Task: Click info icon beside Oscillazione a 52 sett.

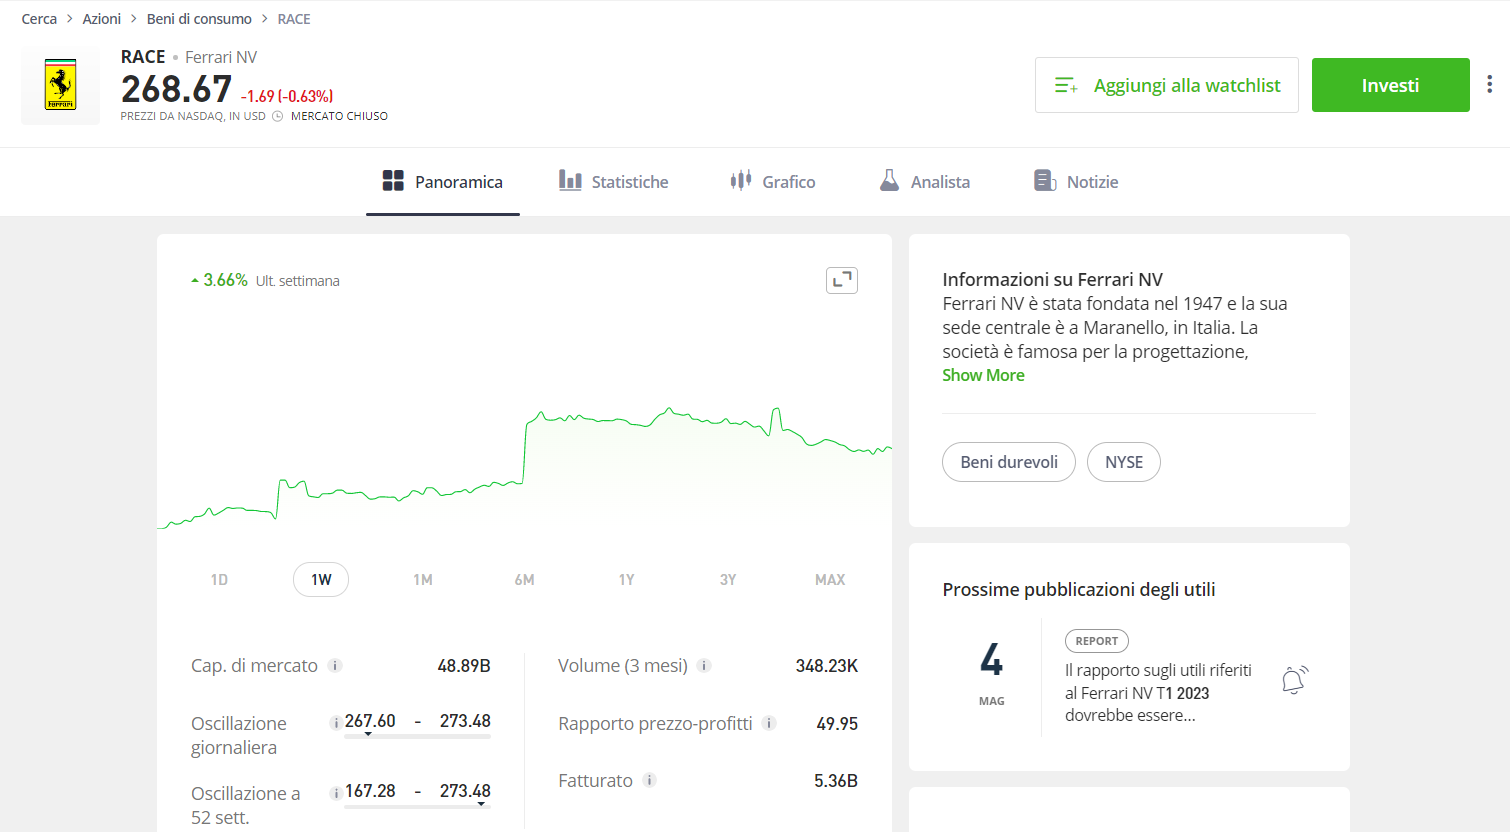Action: 335,793
